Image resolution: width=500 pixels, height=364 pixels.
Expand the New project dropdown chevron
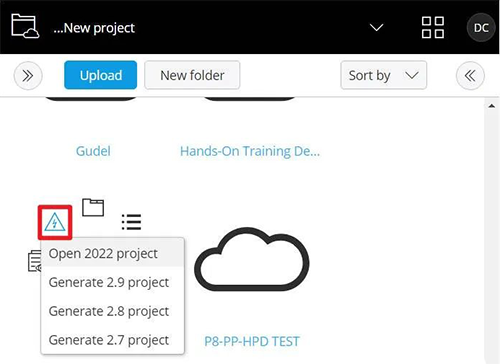377,27
